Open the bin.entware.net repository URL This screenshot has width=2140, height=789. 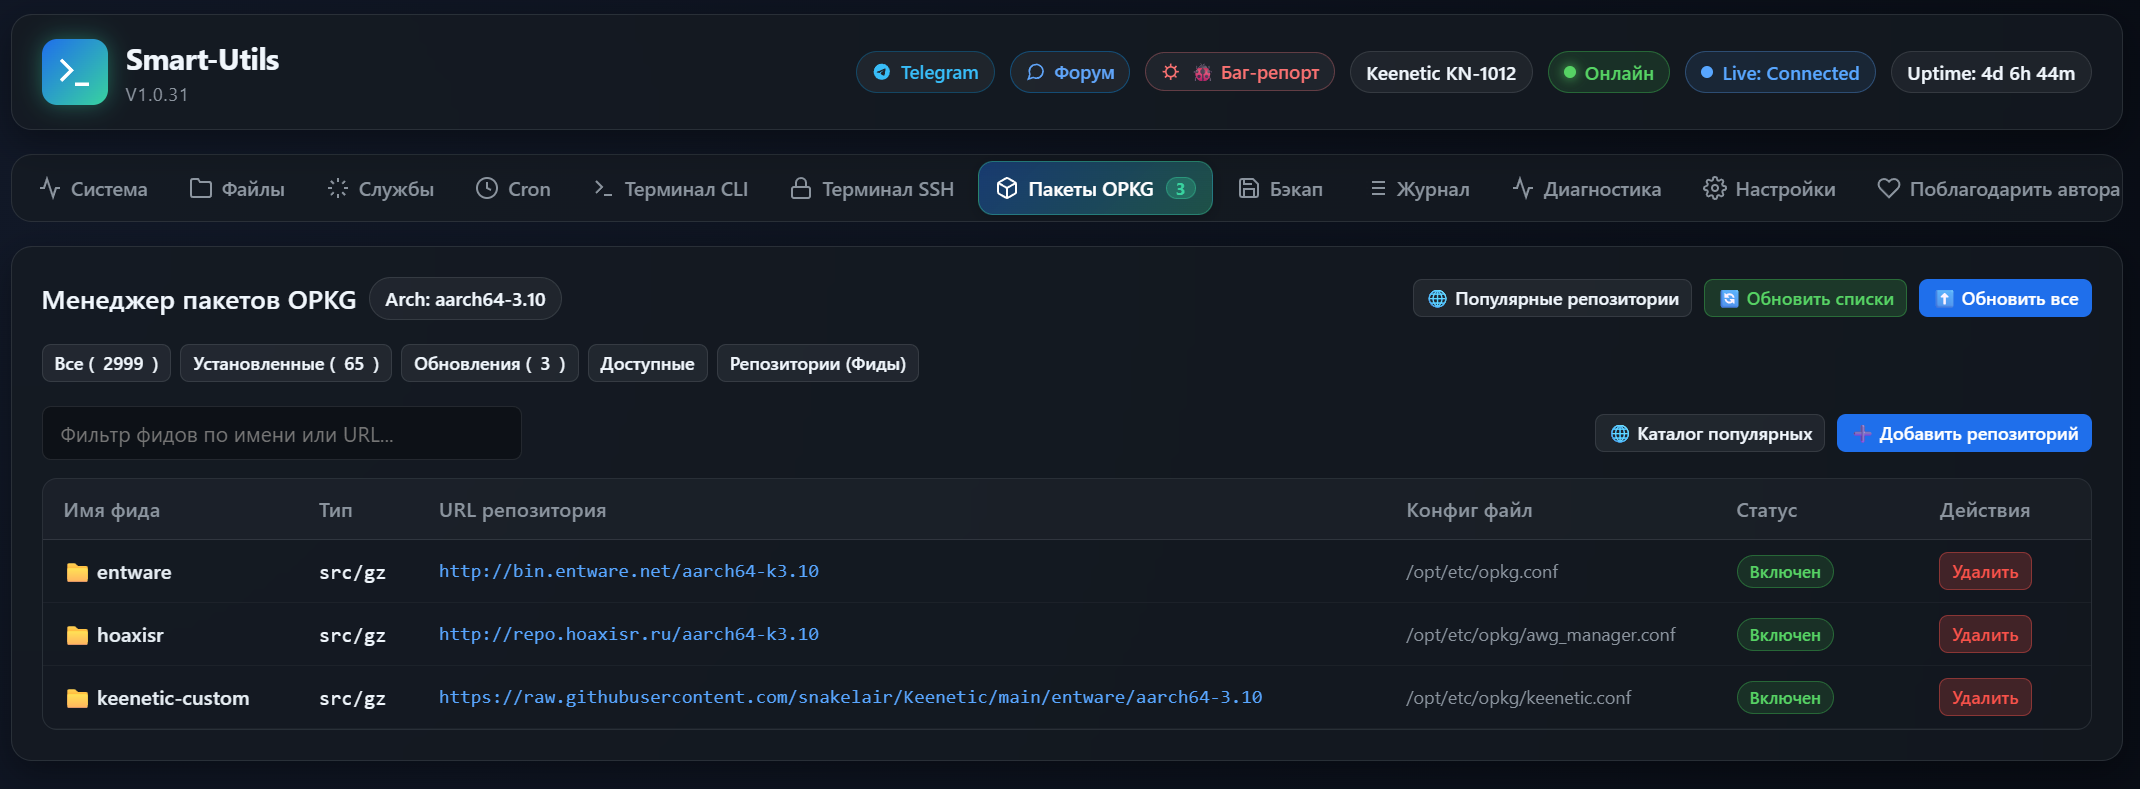(629, 571)
